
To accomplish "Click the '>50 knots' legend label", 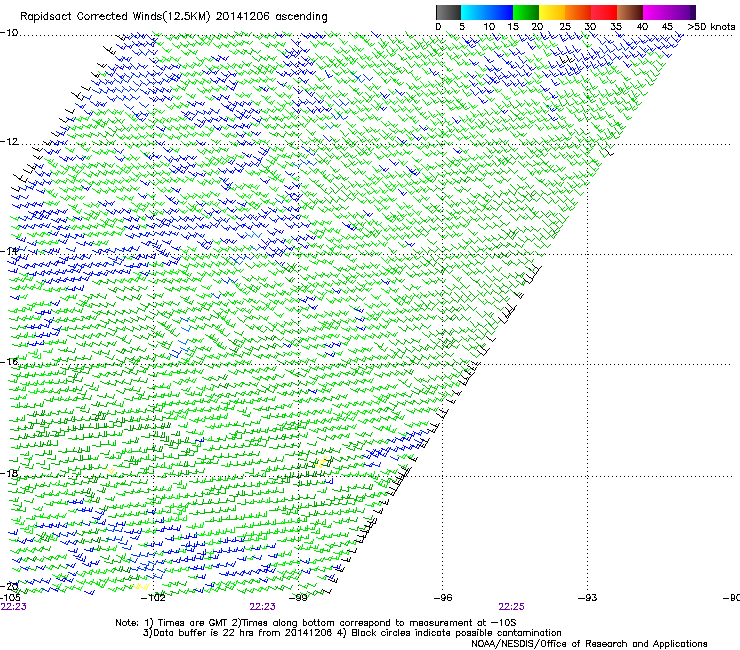I will pos(711,27).
